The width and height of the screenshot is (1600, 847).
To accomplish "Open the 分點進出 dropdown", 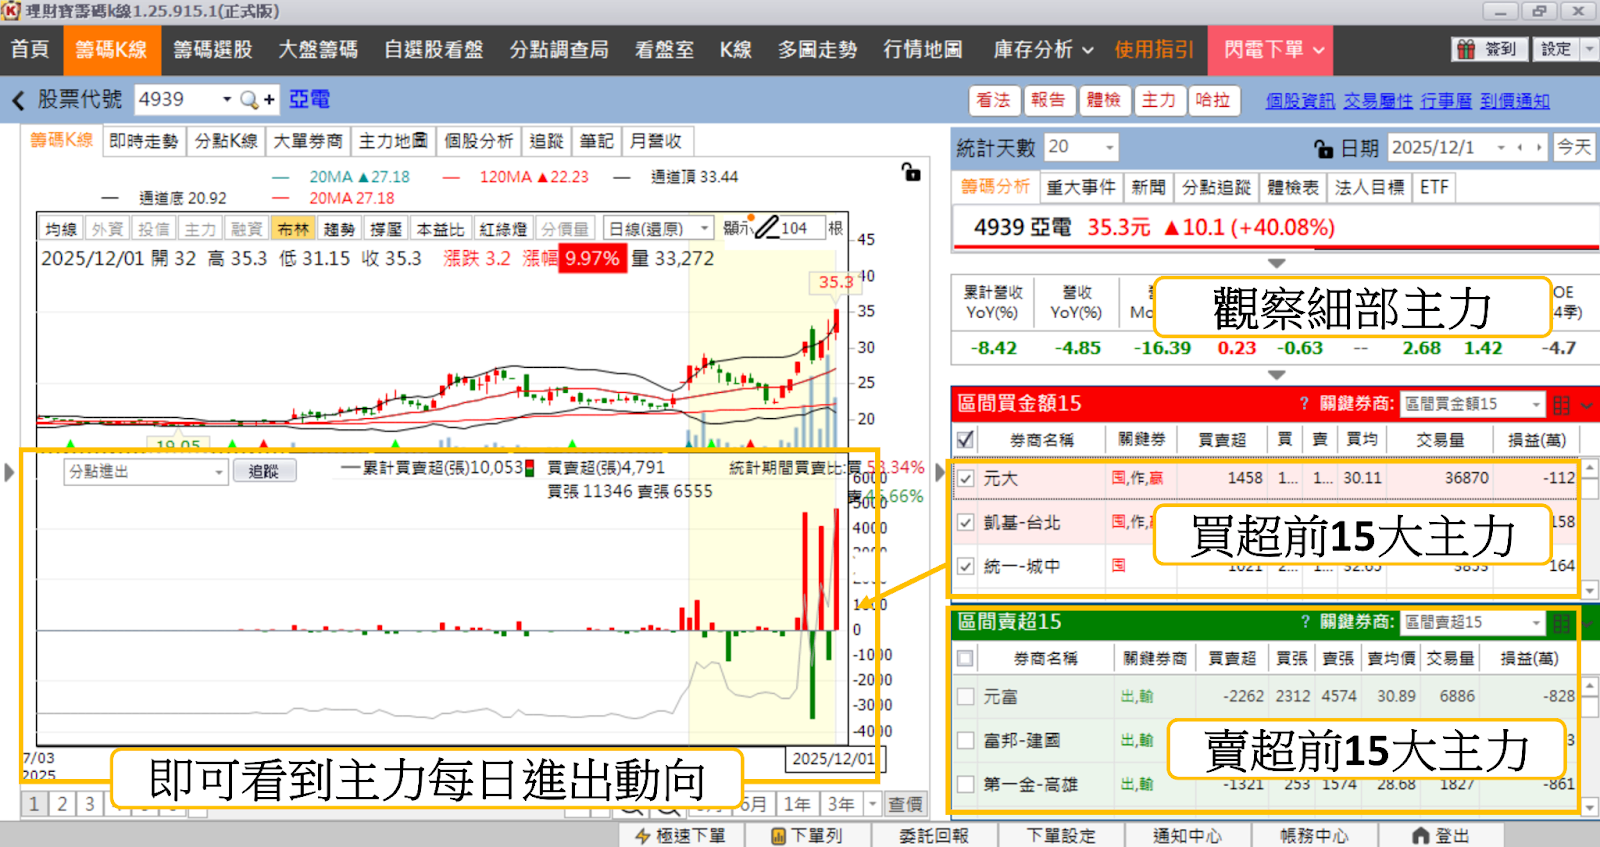I will coord(219,471).
